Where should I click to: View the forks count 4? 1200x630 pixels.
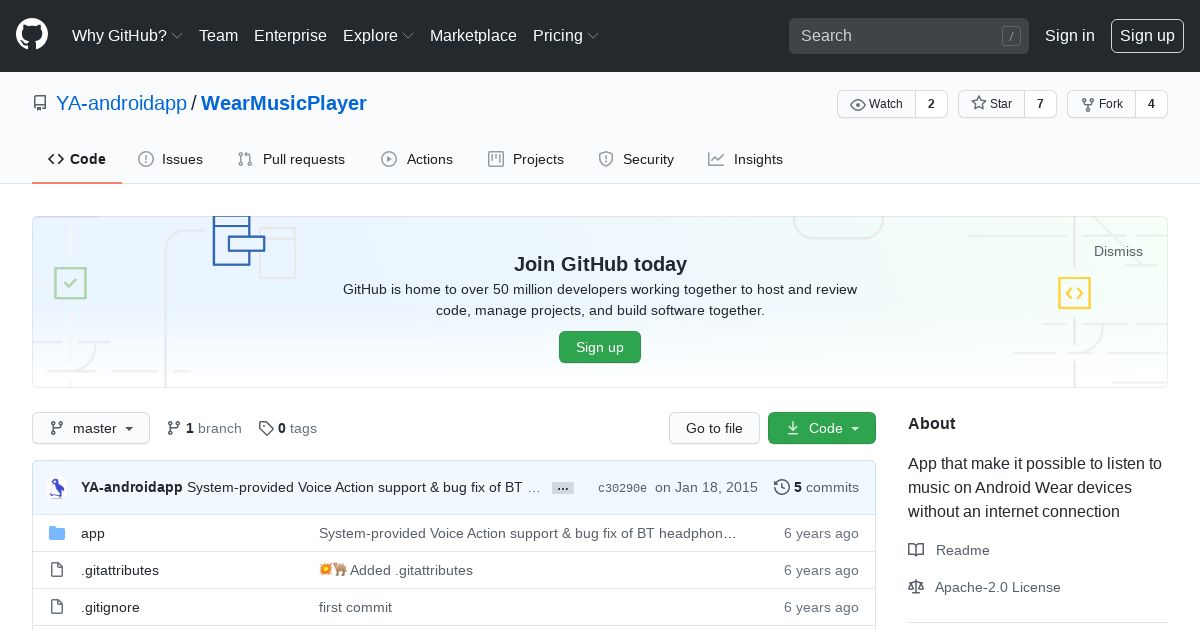click(x=1151, y=104)
